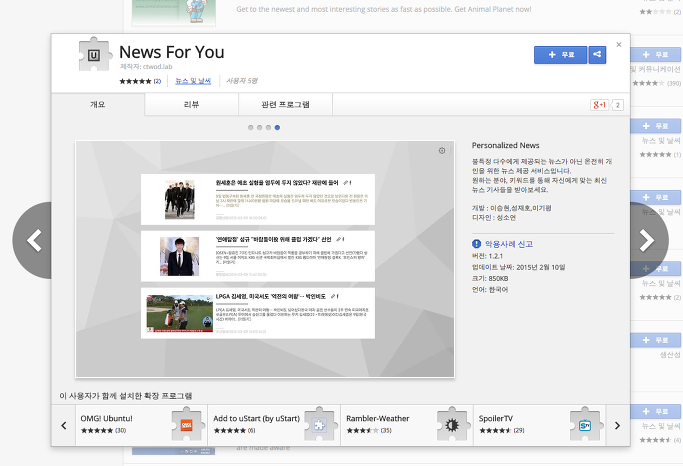Switch to the 리뷰 tab
Image resolution: width=683 pixels, height=466 pixels.
pyautogui.click(x=191, y=105)
